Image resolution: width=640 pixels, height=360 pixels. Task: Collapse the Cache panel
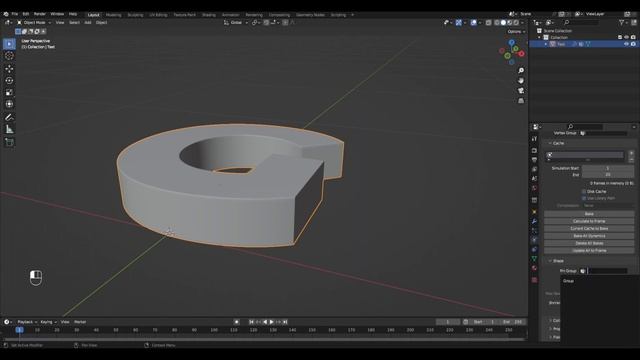click(x=550, y=143)
